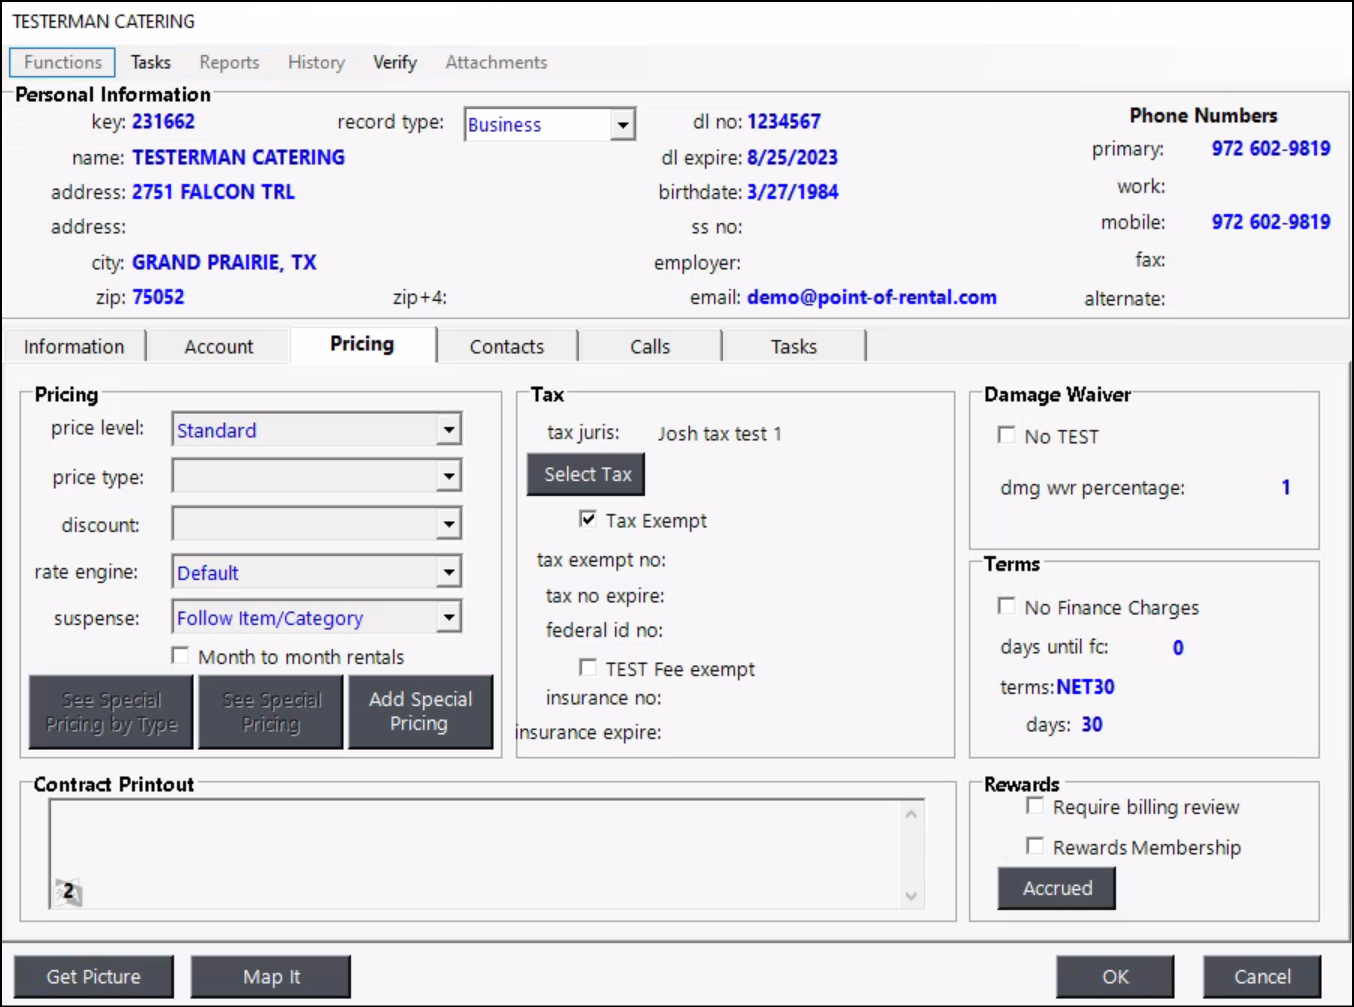Open the Functions menu
The image size is (1354, 1007).
pyautogui.click(x=63, y=62)
